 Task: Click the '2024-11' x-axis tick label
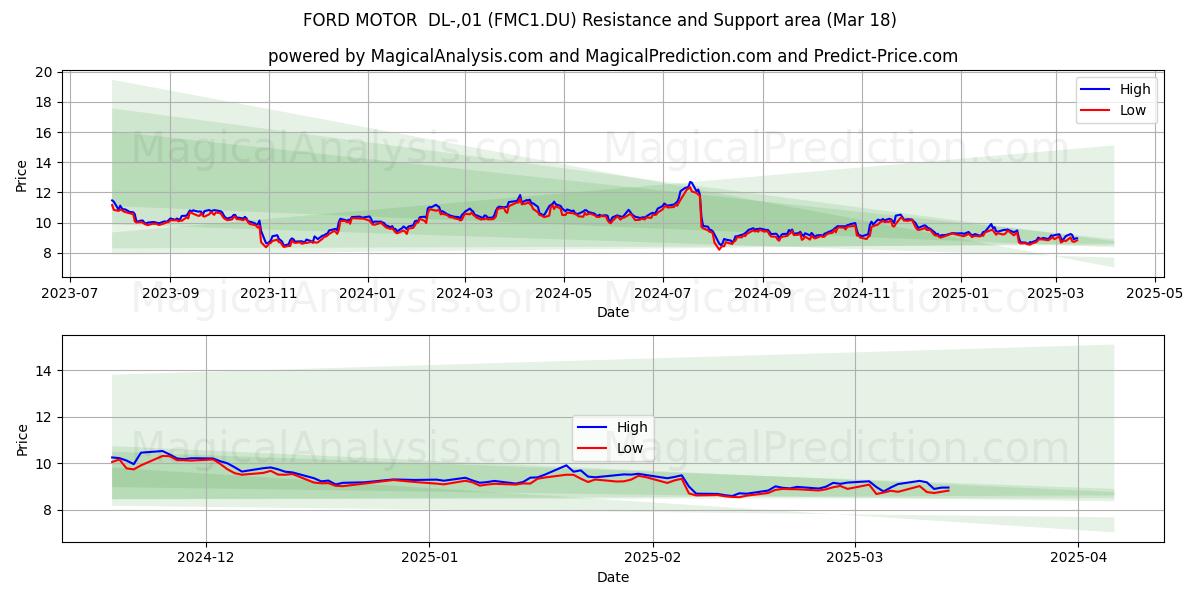(x=861, y=294)
